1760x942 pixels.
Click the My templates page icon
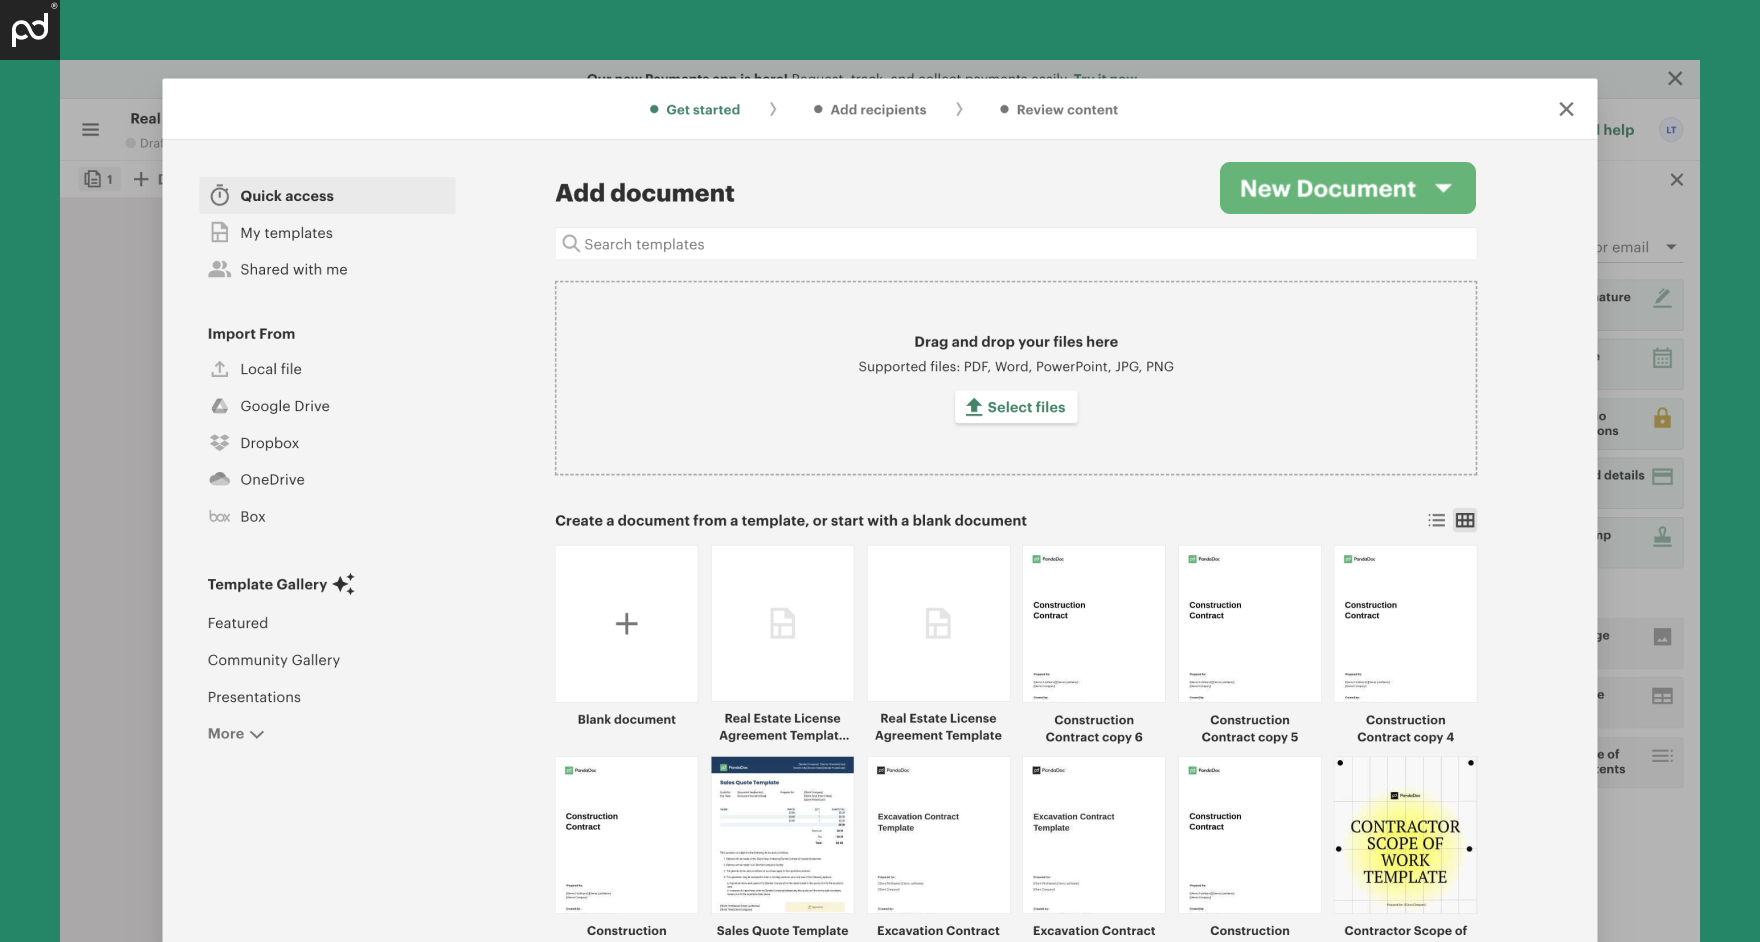[220, 233]
